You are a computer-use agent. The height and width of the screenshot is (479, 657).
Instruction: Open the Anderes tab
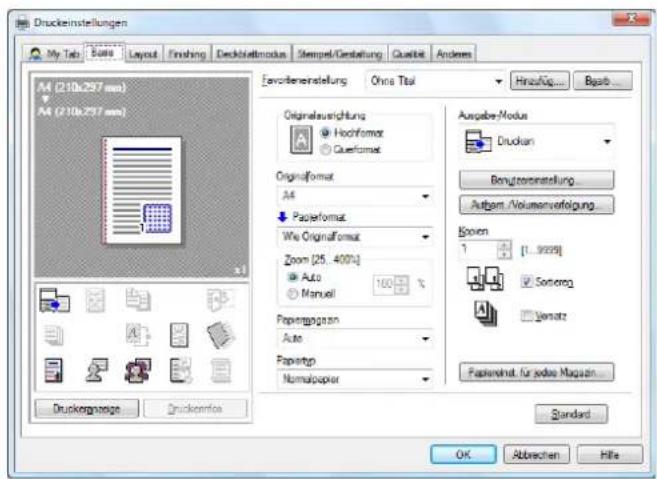pyautogui.click(x=454, y=54)
